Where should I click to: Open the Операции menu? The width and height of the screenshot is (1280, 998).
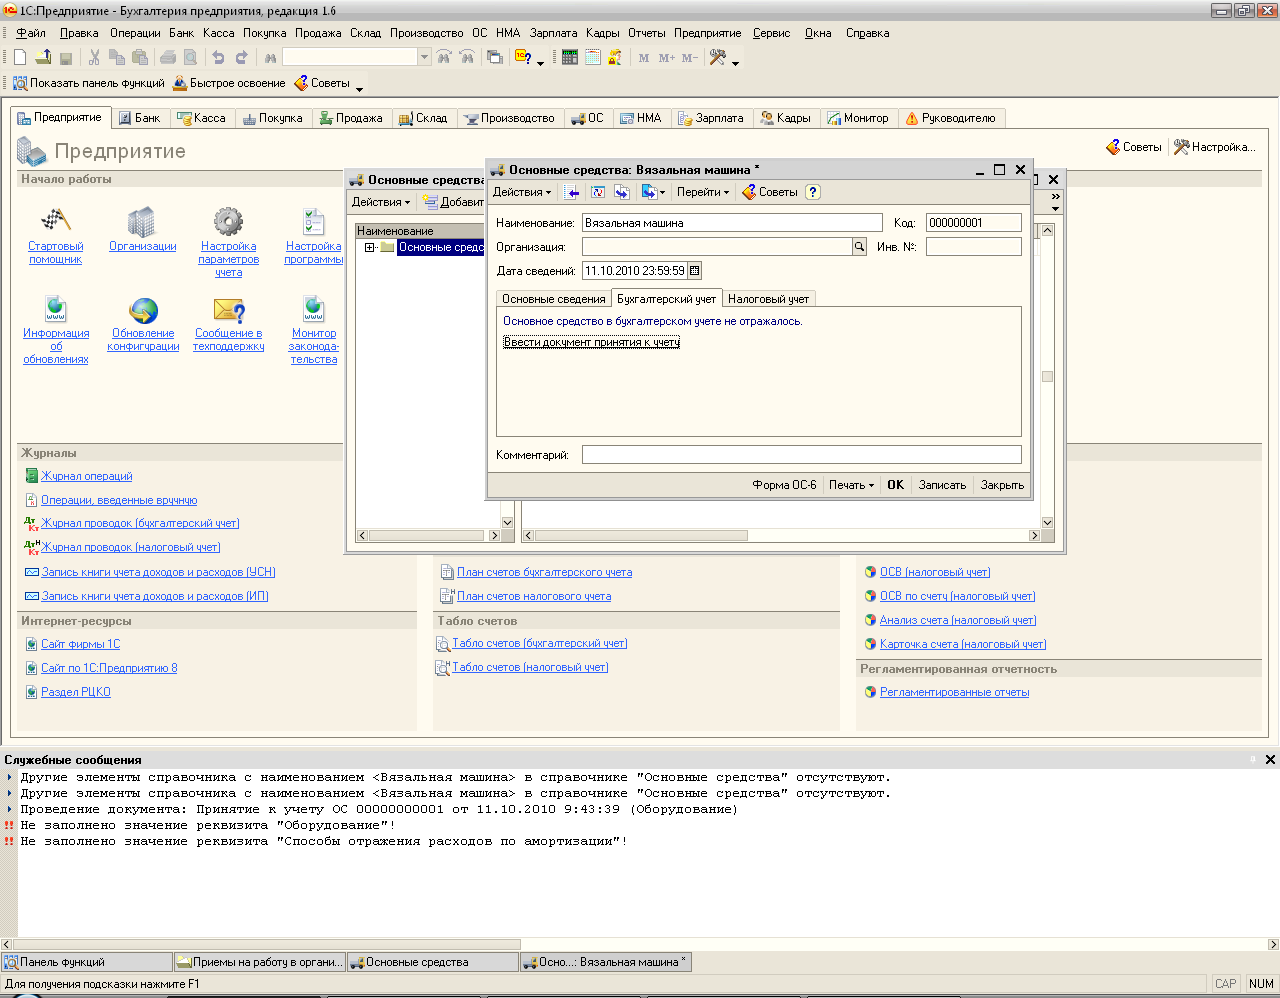click(x=135, y=33)
